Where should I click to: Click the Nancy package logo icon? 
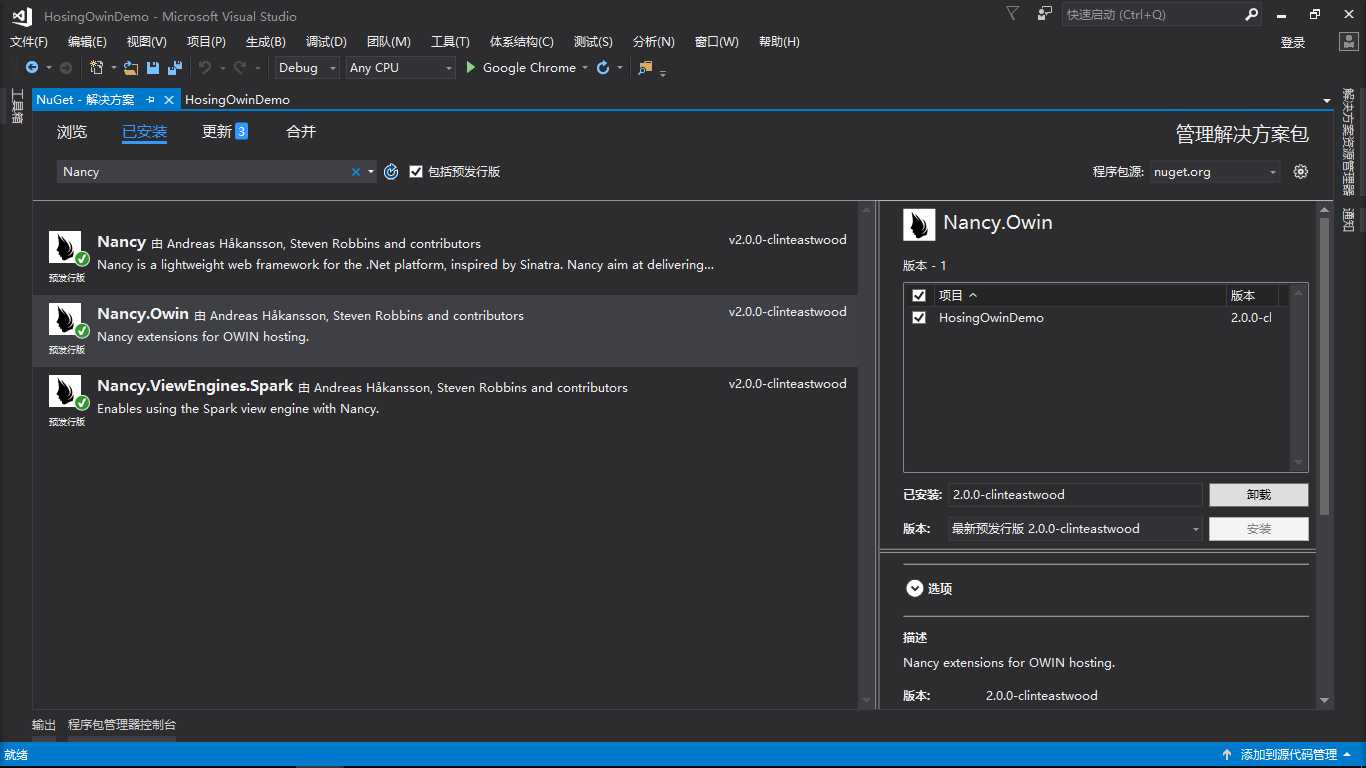[x=65, y=247]
